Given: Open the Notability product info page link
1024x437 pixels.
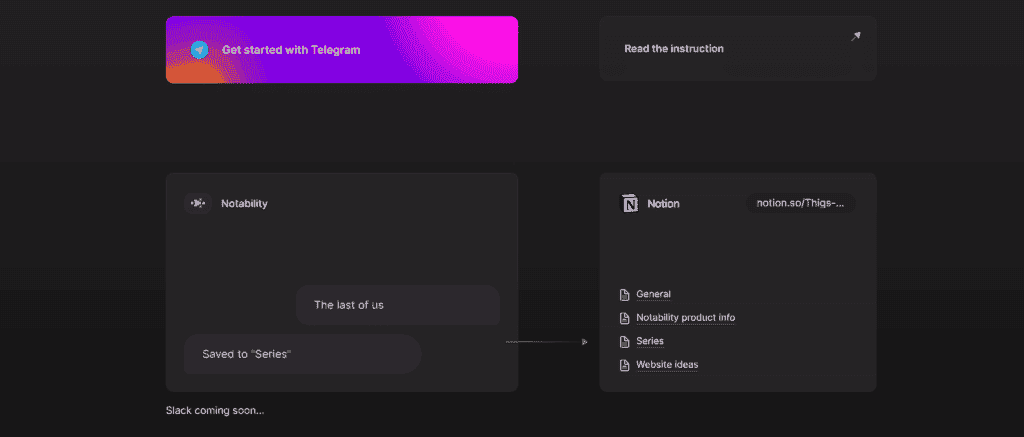Looking at the screenshot, I should click(686, 318).
